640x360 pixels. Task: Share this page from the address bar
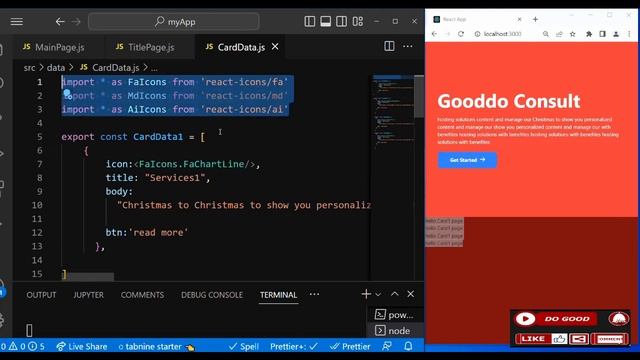(x=559, y=34)
